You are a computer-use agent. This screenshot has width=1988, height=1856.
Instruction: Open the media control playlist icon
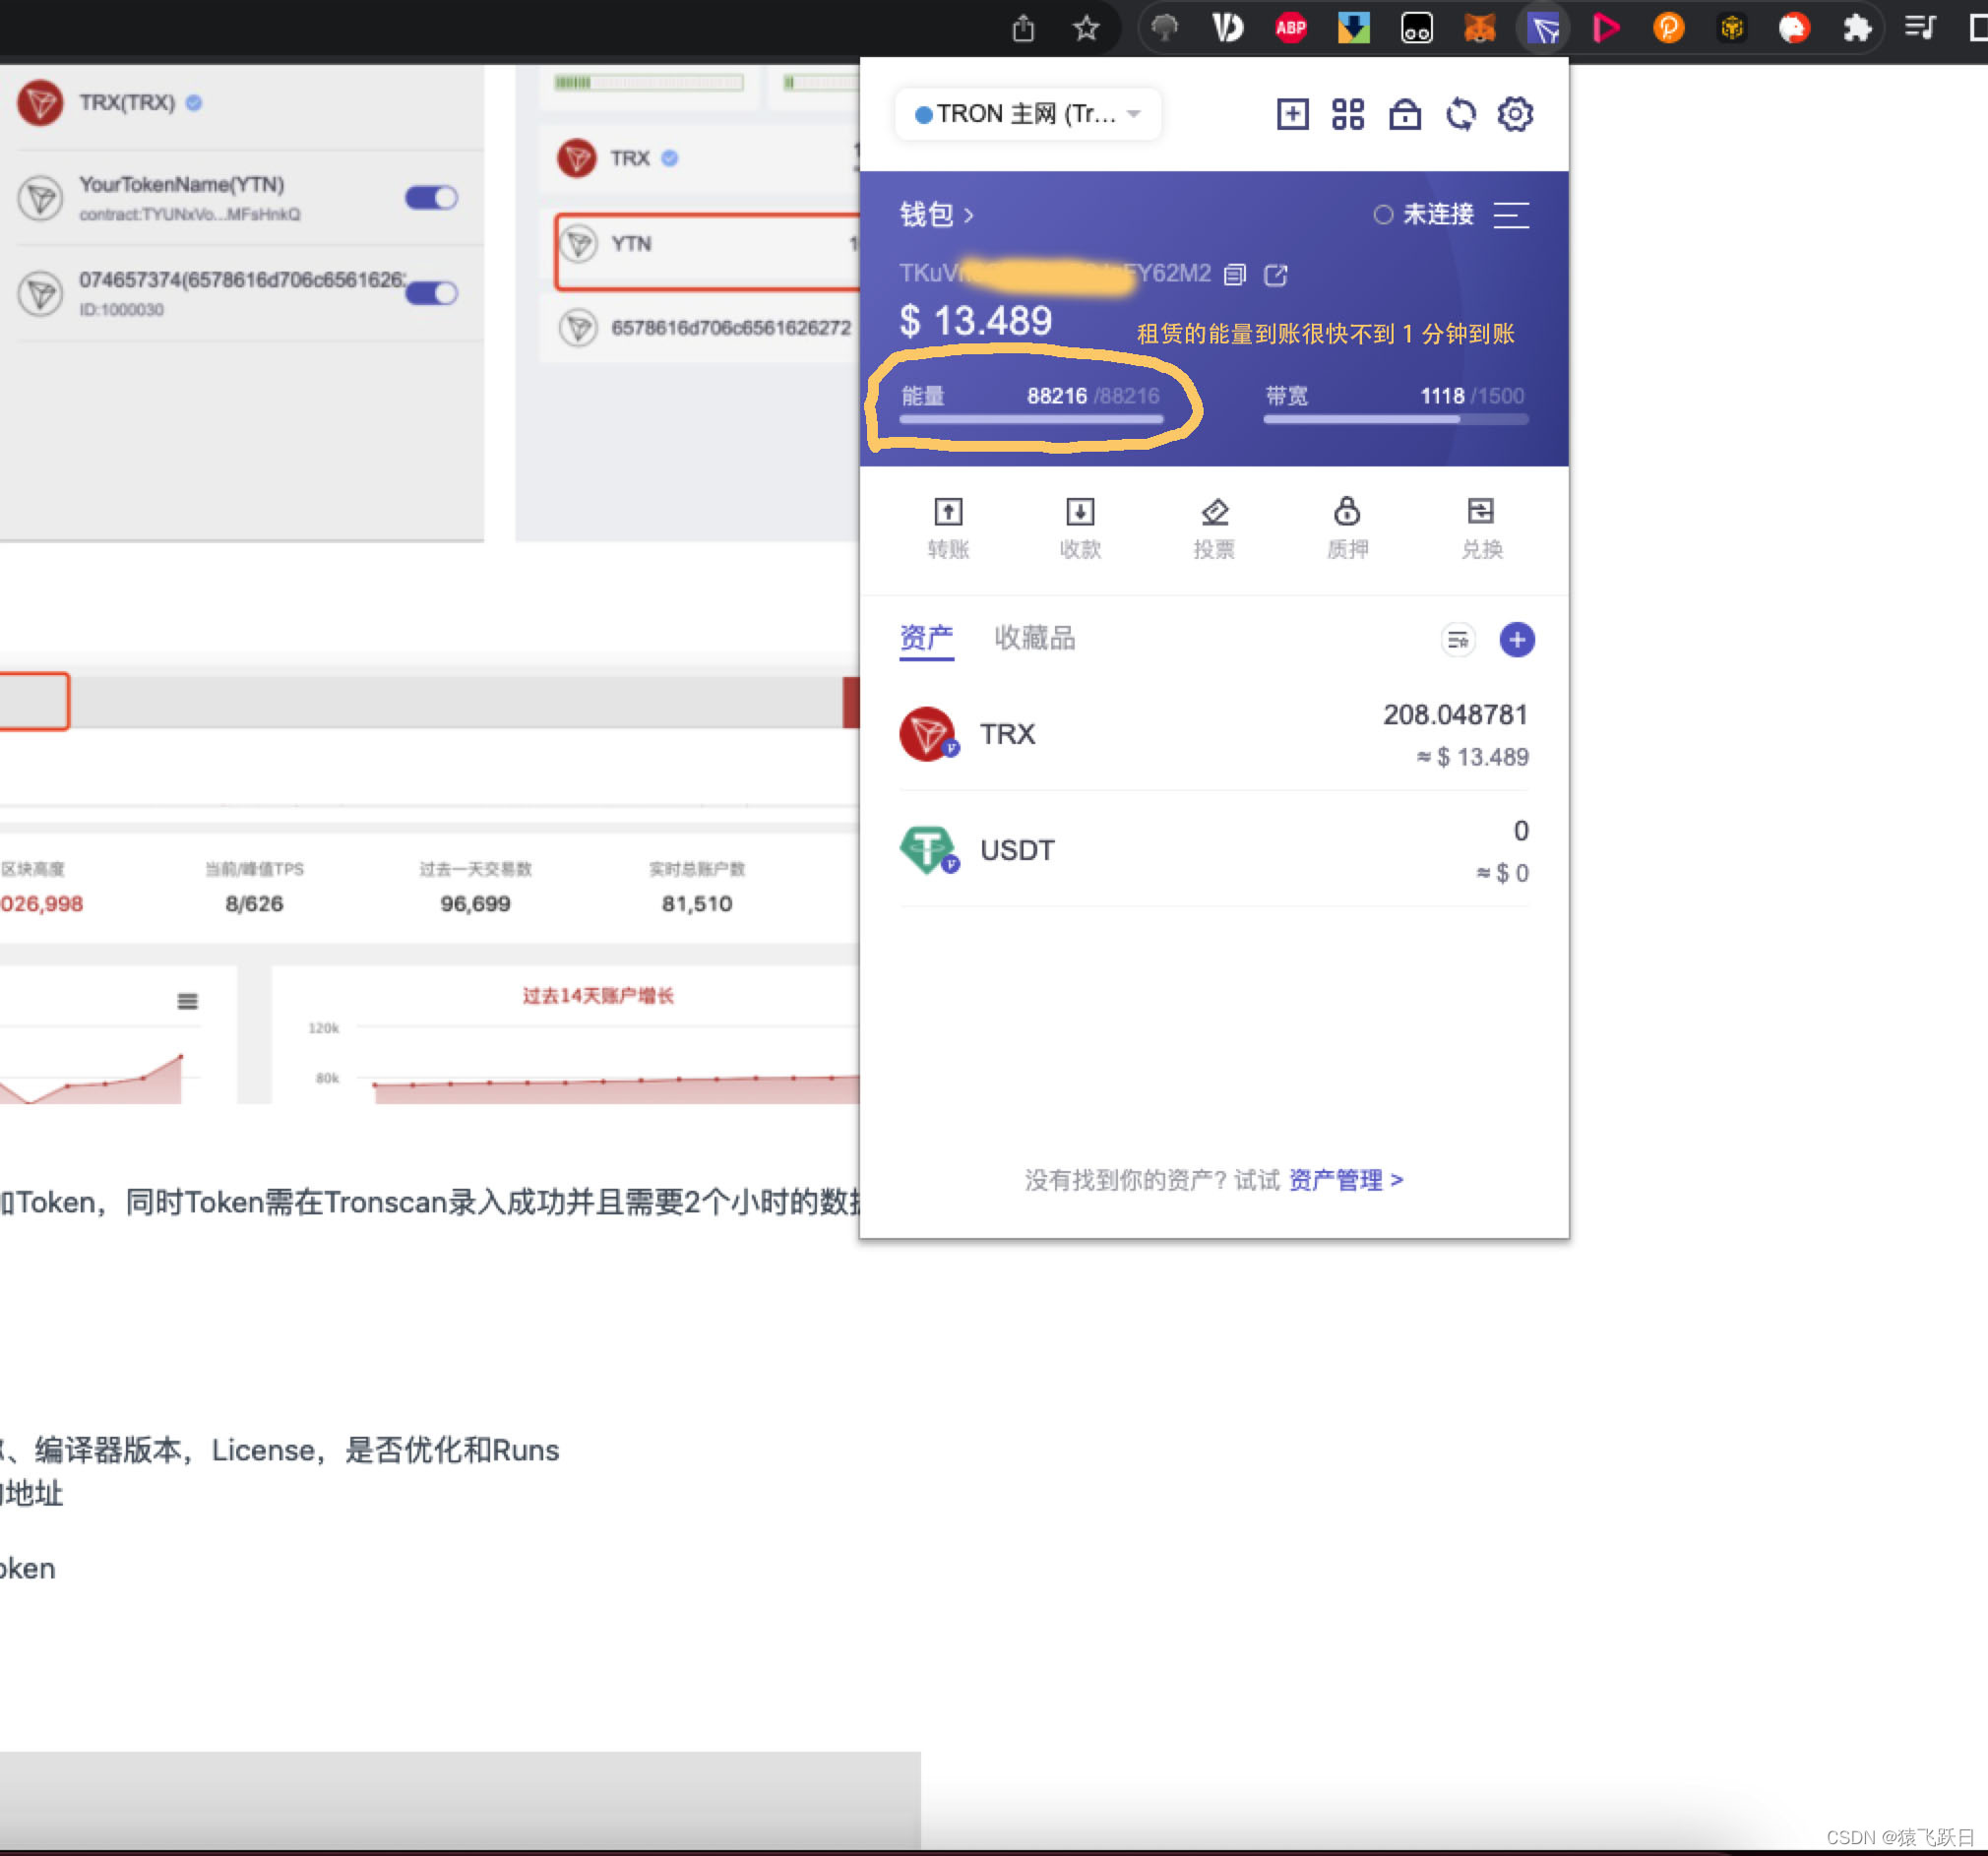[x=1920, y=28]
